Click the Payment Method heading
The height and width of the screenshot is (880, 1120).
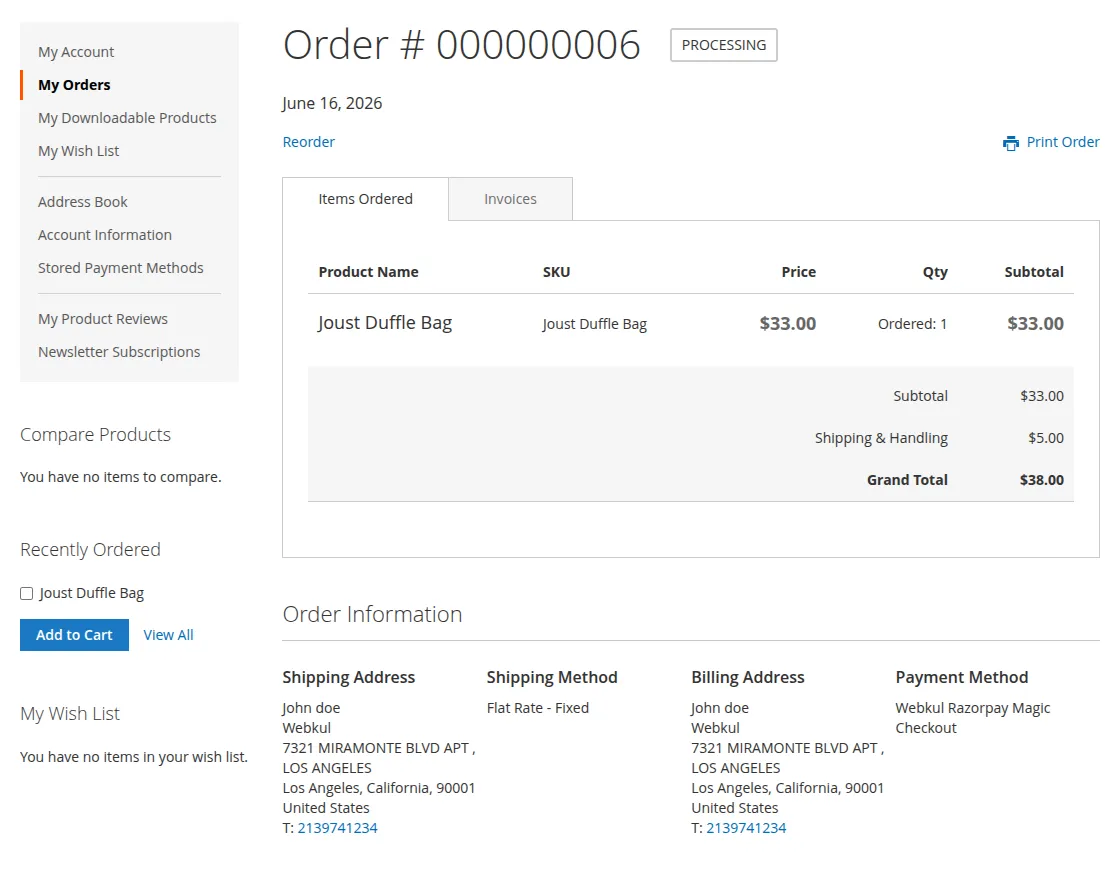pos(962,677)
